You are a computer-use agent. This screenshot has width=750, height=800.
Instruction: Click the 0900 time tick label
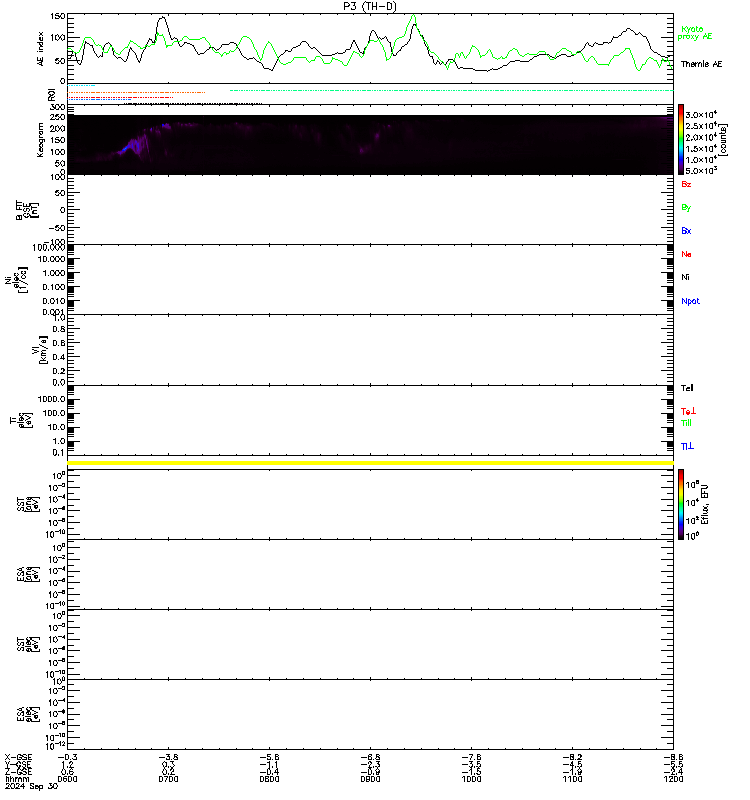[x=370, y=779]
